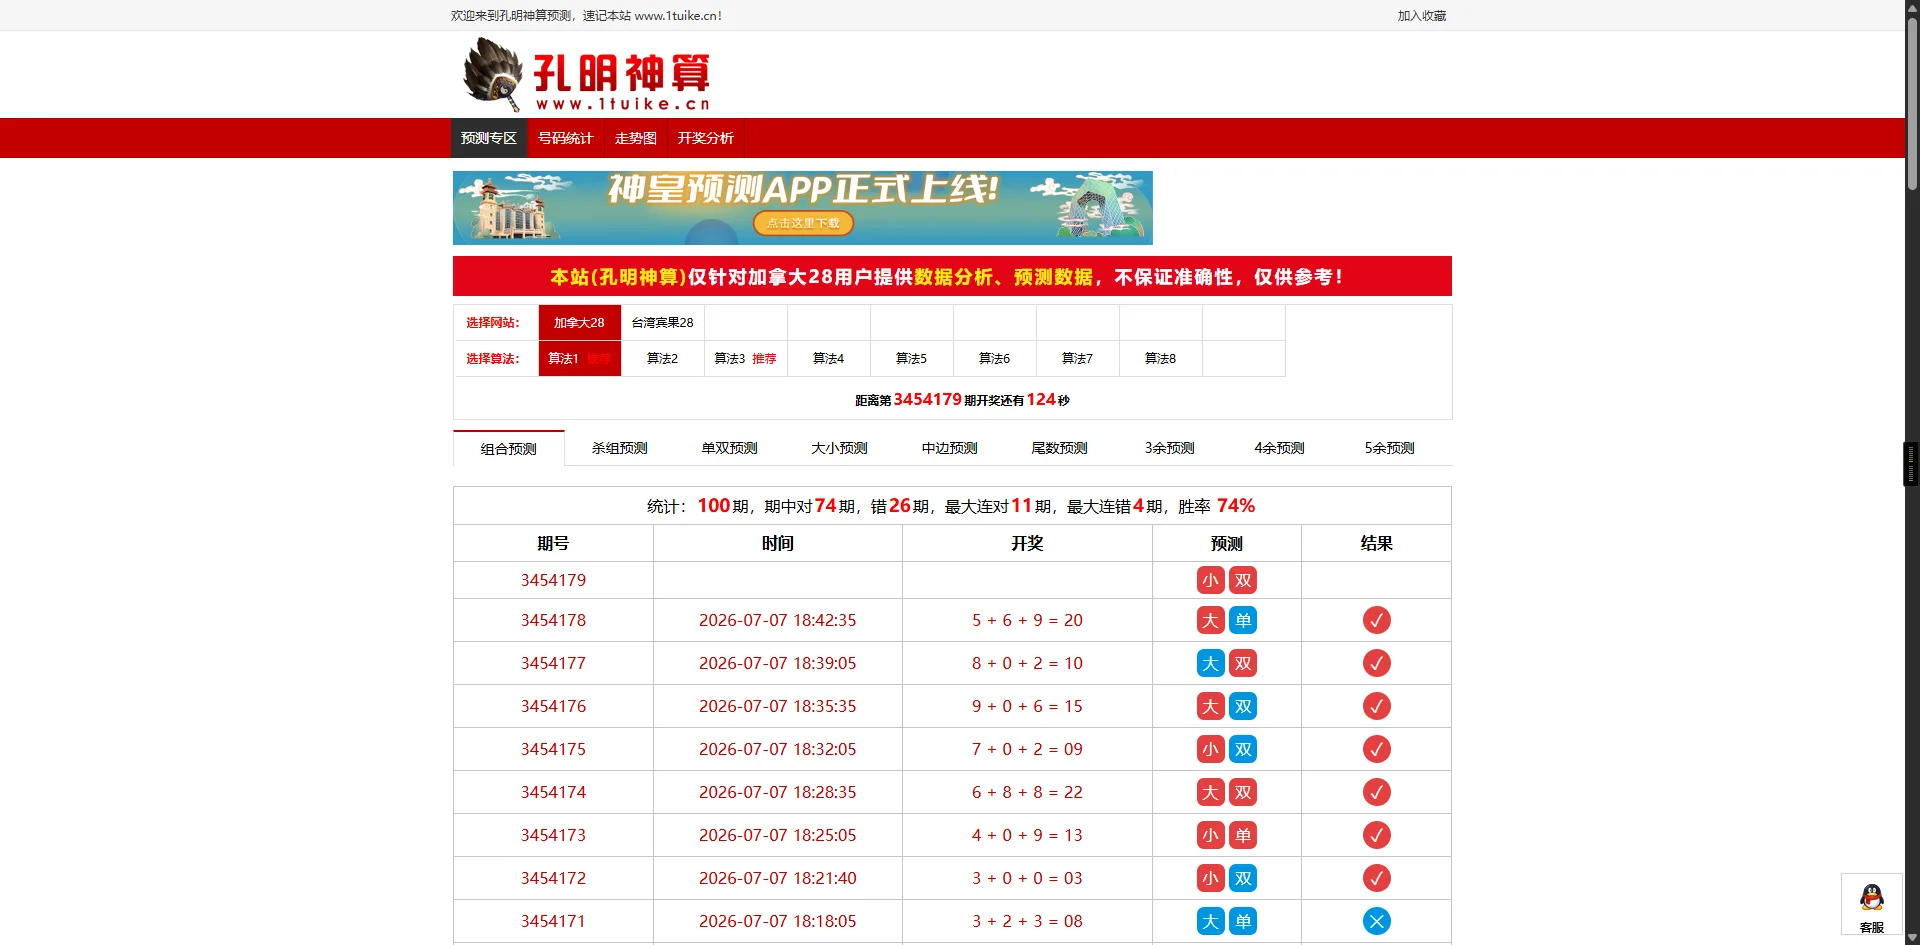Switch to the 组合预测 tab
The height and width of the screenshot is (945, 1920).
(509, 448)
